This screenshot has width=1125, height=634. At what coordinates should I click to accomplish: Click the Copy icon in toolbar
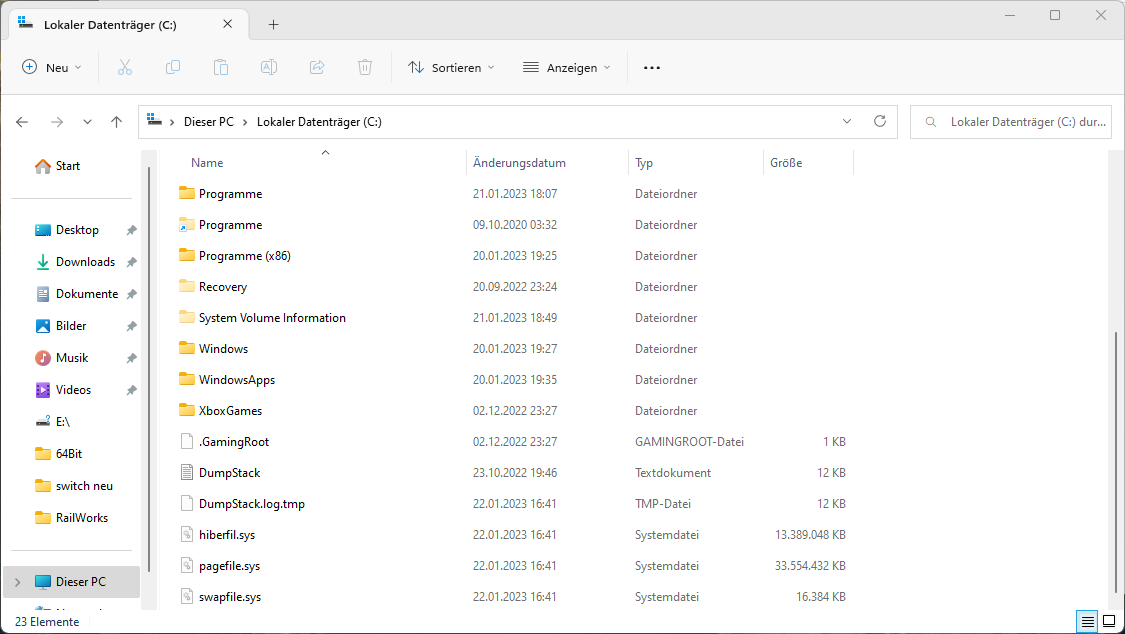click(x=173, y=67)
